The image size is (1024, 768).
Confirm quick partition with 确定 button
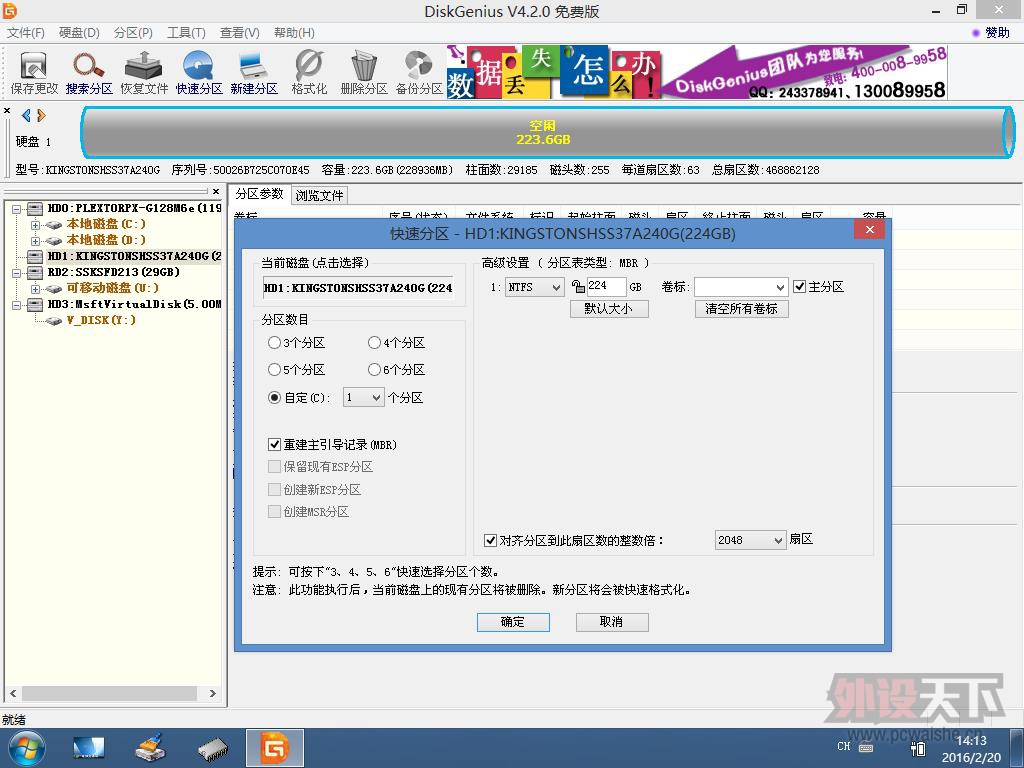click(x=513, y=622)
